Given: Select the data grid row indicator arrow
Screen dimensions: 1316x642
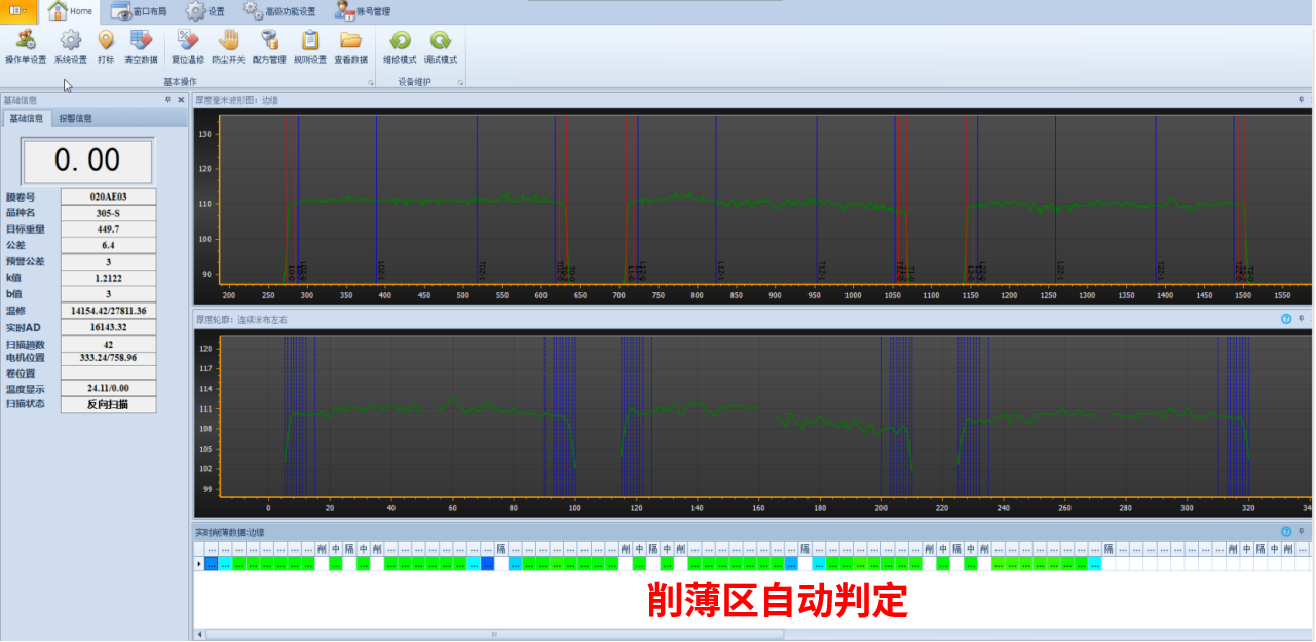Looking at the screenshot, I should click(198, 565).
